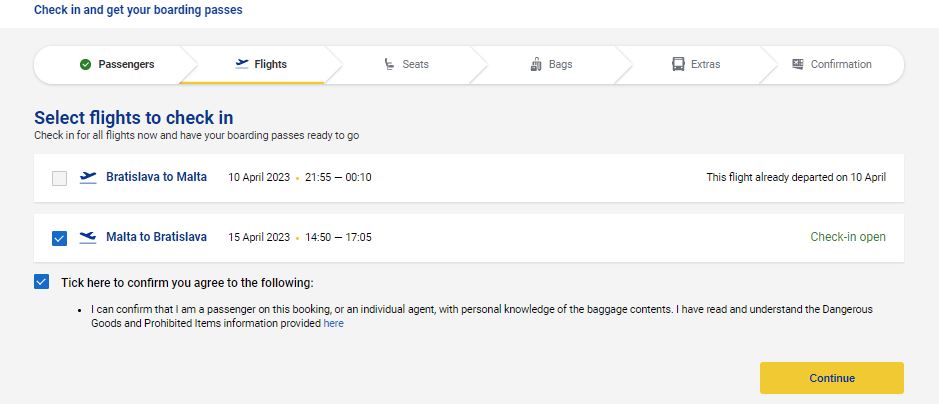Screen dimensions: 939x404
Task: Click the boarding pass icon in Confirmation step
Action: [797, 65]
